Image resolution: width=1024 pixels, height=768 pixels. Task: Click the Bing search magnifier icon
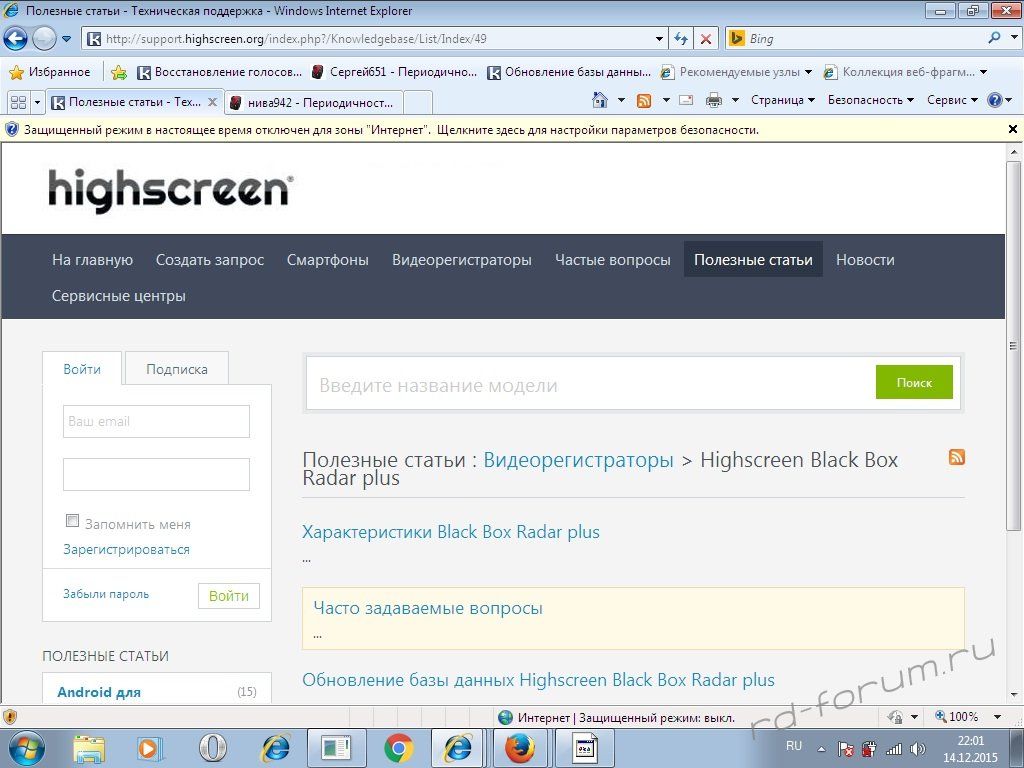coord(995,38)
